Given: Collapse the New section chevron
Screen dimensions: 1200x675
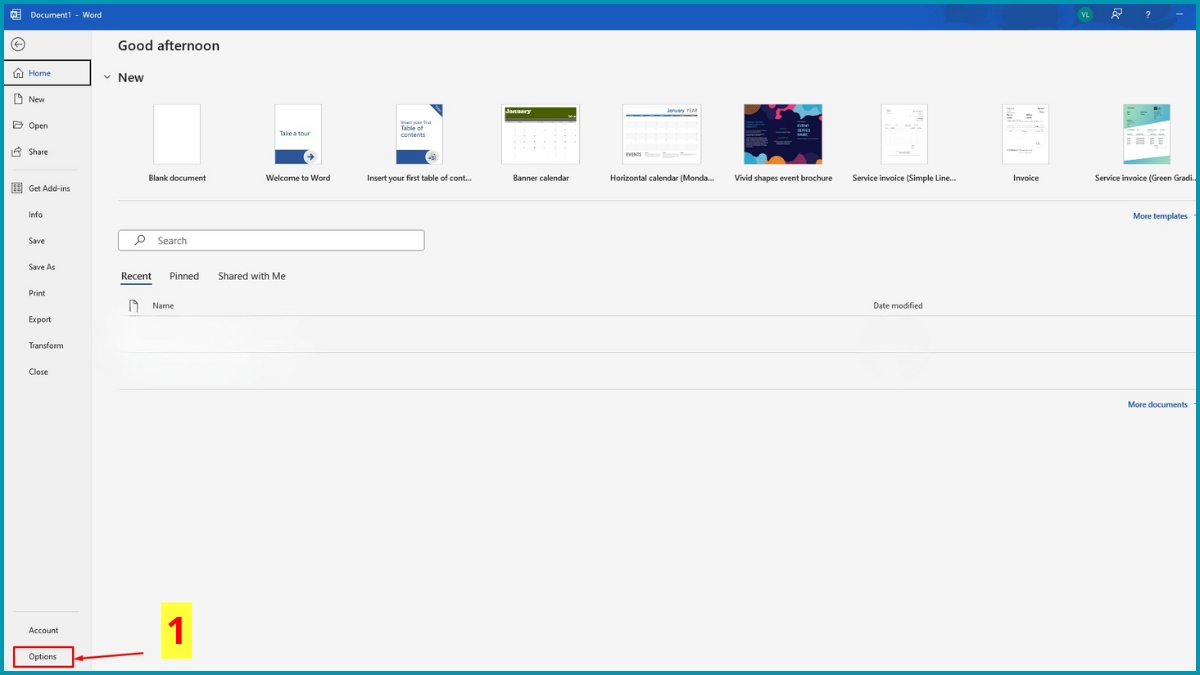Looking at the screenshot, I should tap(107, 78).
